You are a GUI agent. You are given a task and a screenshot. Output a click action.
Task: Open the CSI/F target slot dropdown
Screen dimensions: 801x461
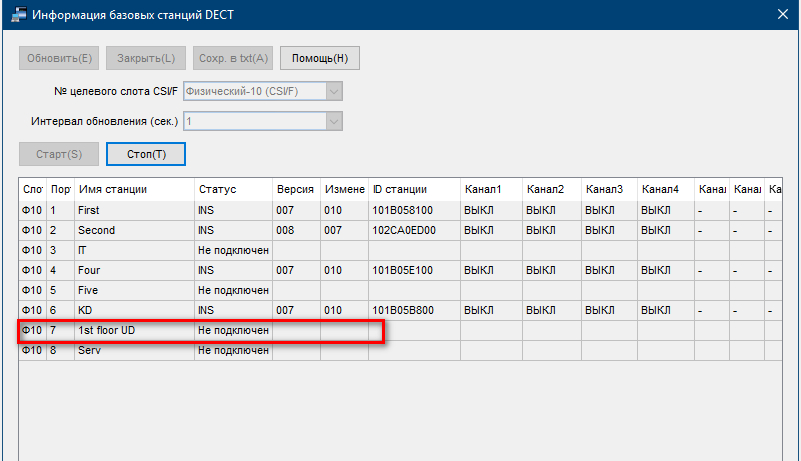[x=334, y=91]
